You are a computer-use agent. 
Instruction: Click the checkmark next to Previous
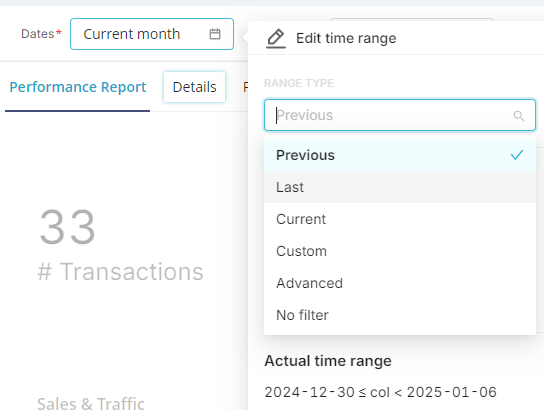517,155
